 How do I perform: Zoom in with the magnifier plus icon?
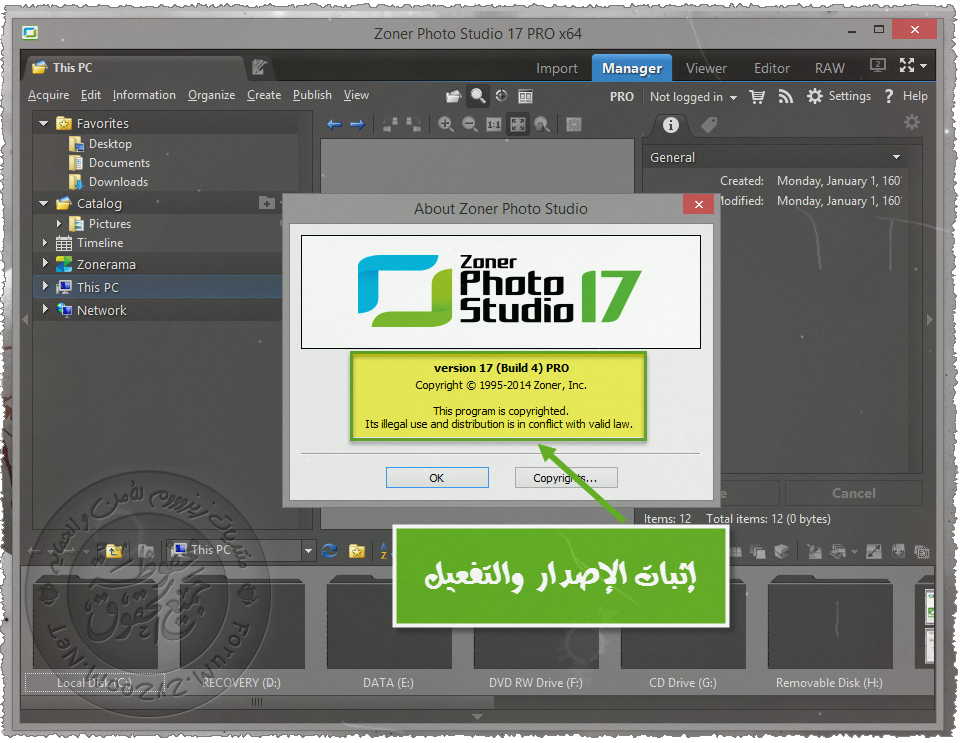pyautogui.click(x=446, y=124)
